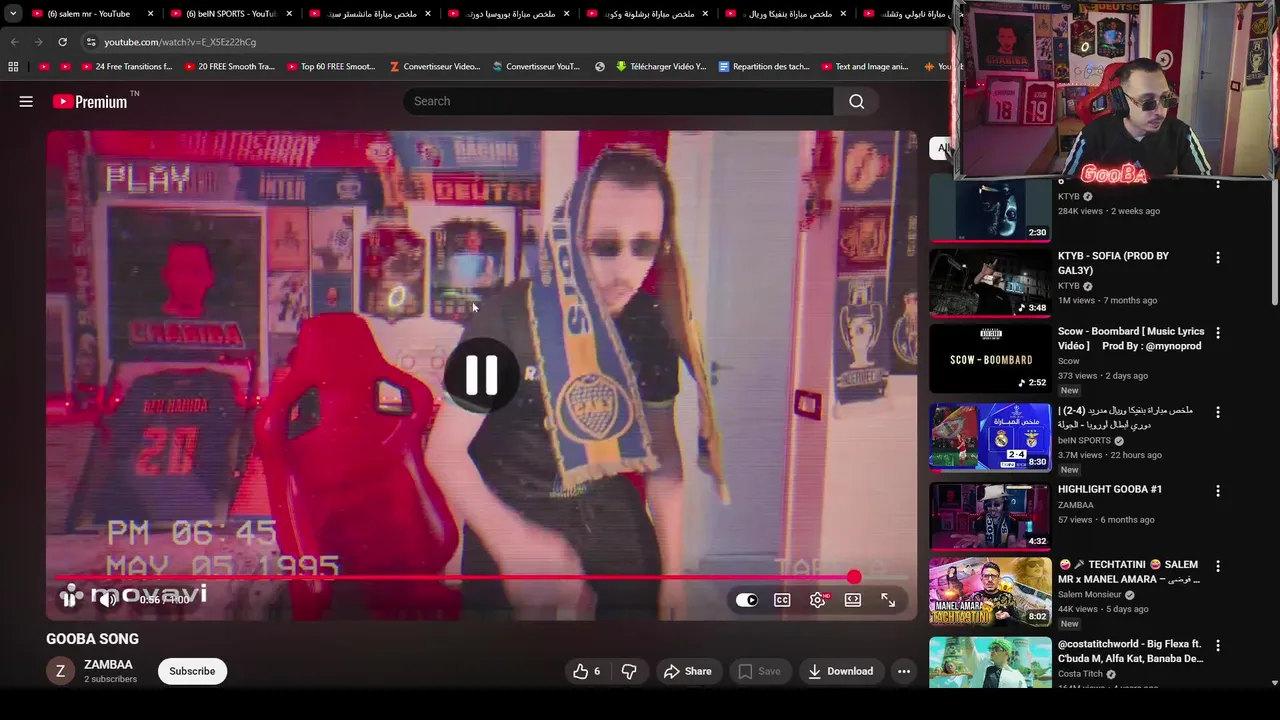Click the search magnifier button
1280x720 pixels.
coord(857,101)
